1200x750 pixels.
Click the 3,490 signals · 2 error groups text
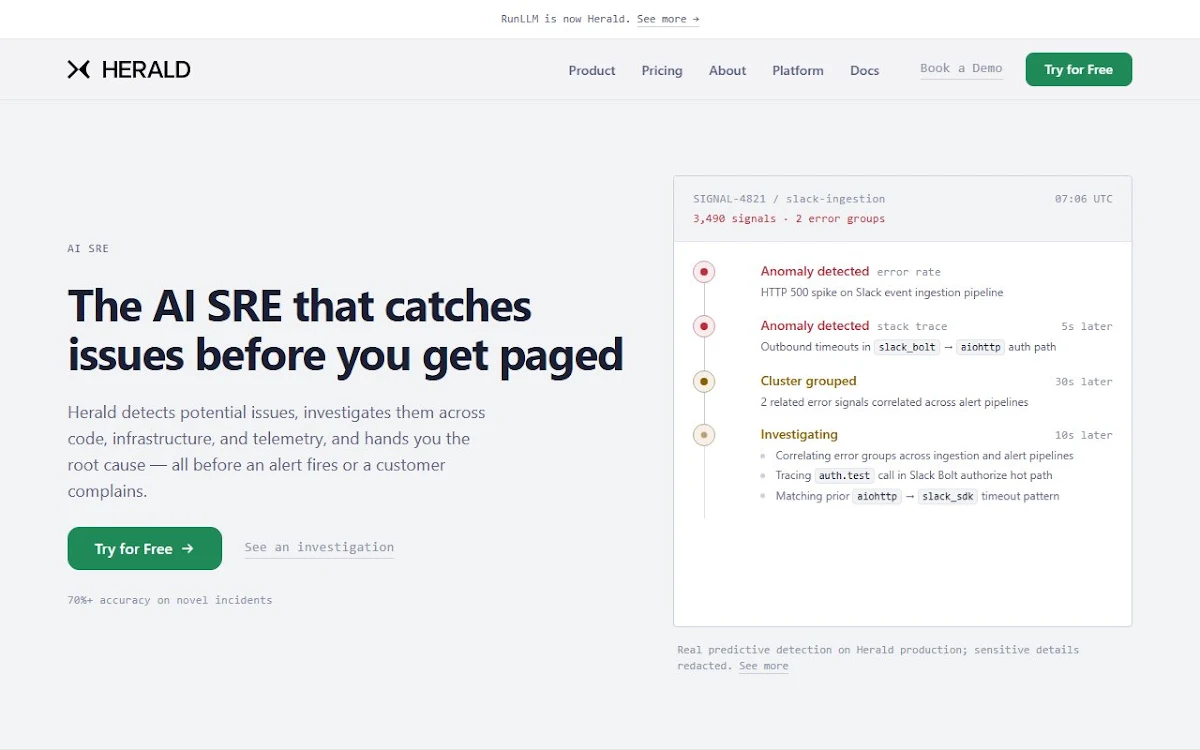(x=789, y=218)
